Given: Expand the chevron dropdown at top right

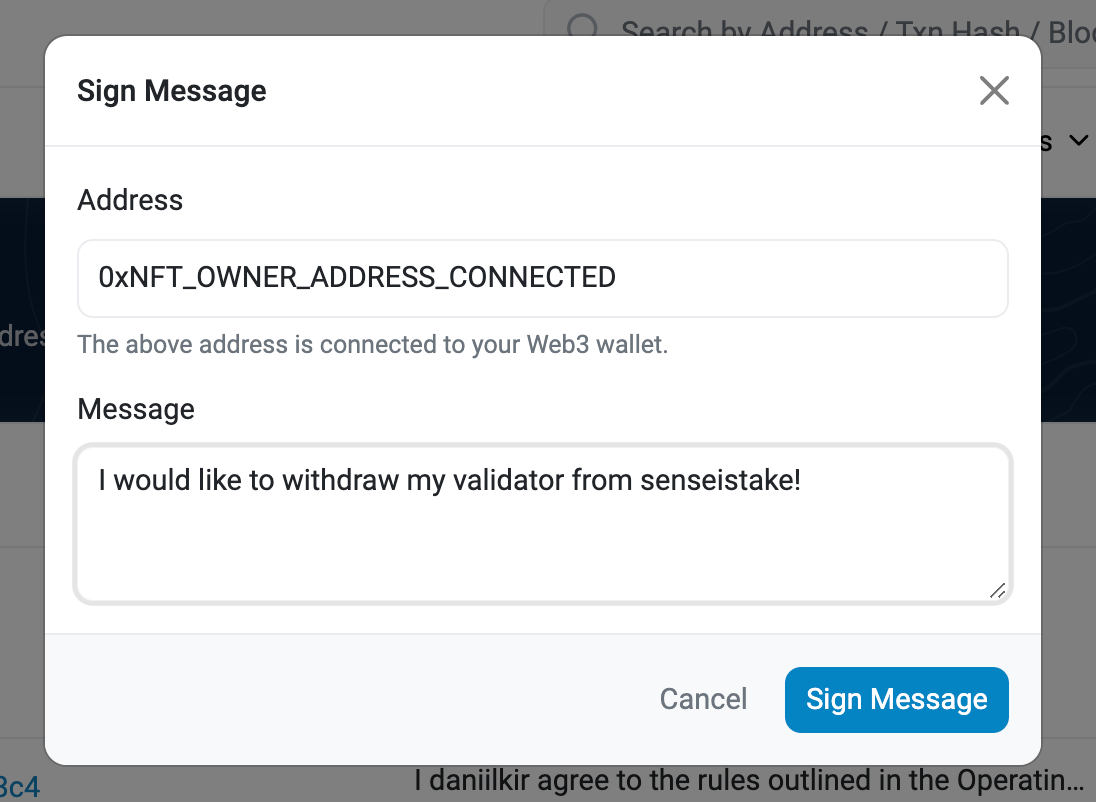Looking at the screenshot, I should click(x=1079, y=141).
